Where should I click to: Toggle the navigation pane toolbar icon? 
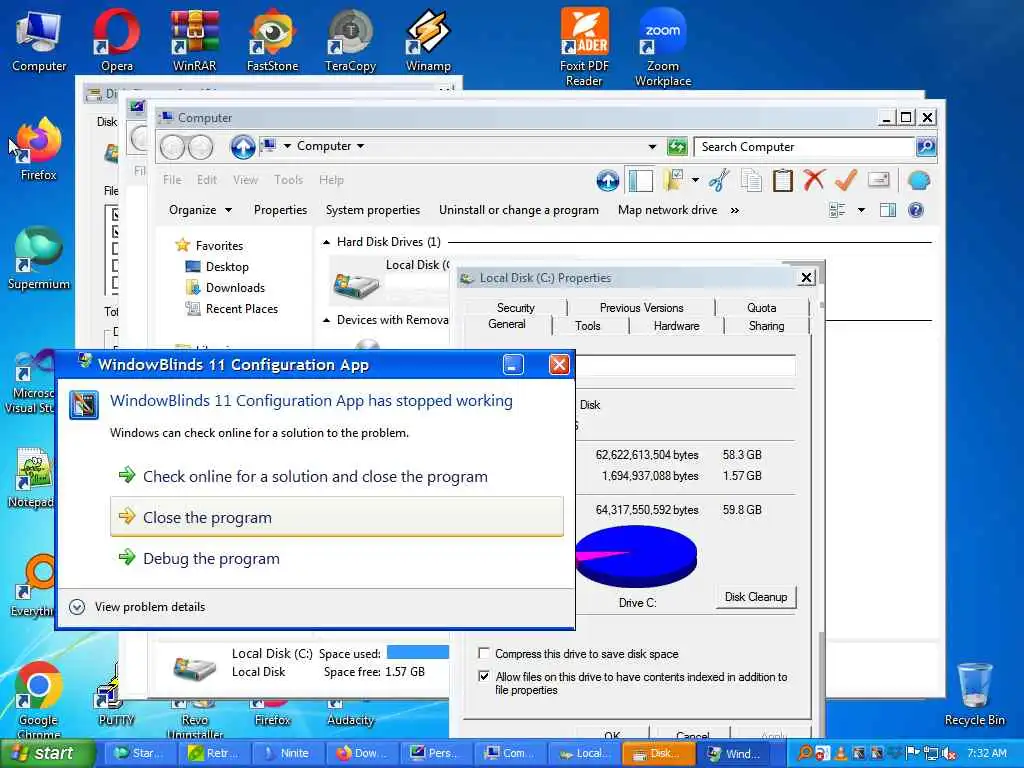tap(641, 180)
